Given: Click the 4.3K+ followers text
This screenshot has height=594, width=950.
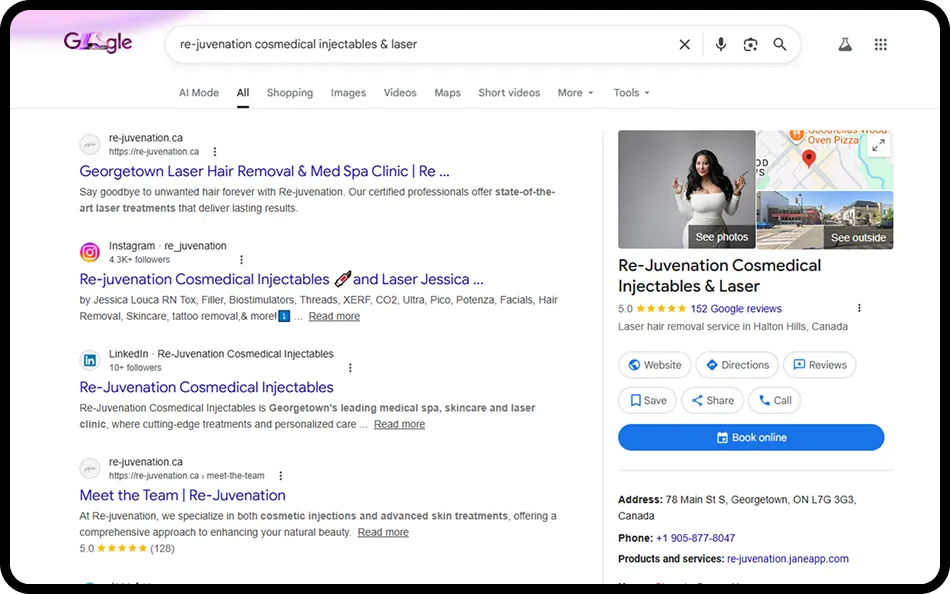Looking at the screenshot, I should pos(139,259).
